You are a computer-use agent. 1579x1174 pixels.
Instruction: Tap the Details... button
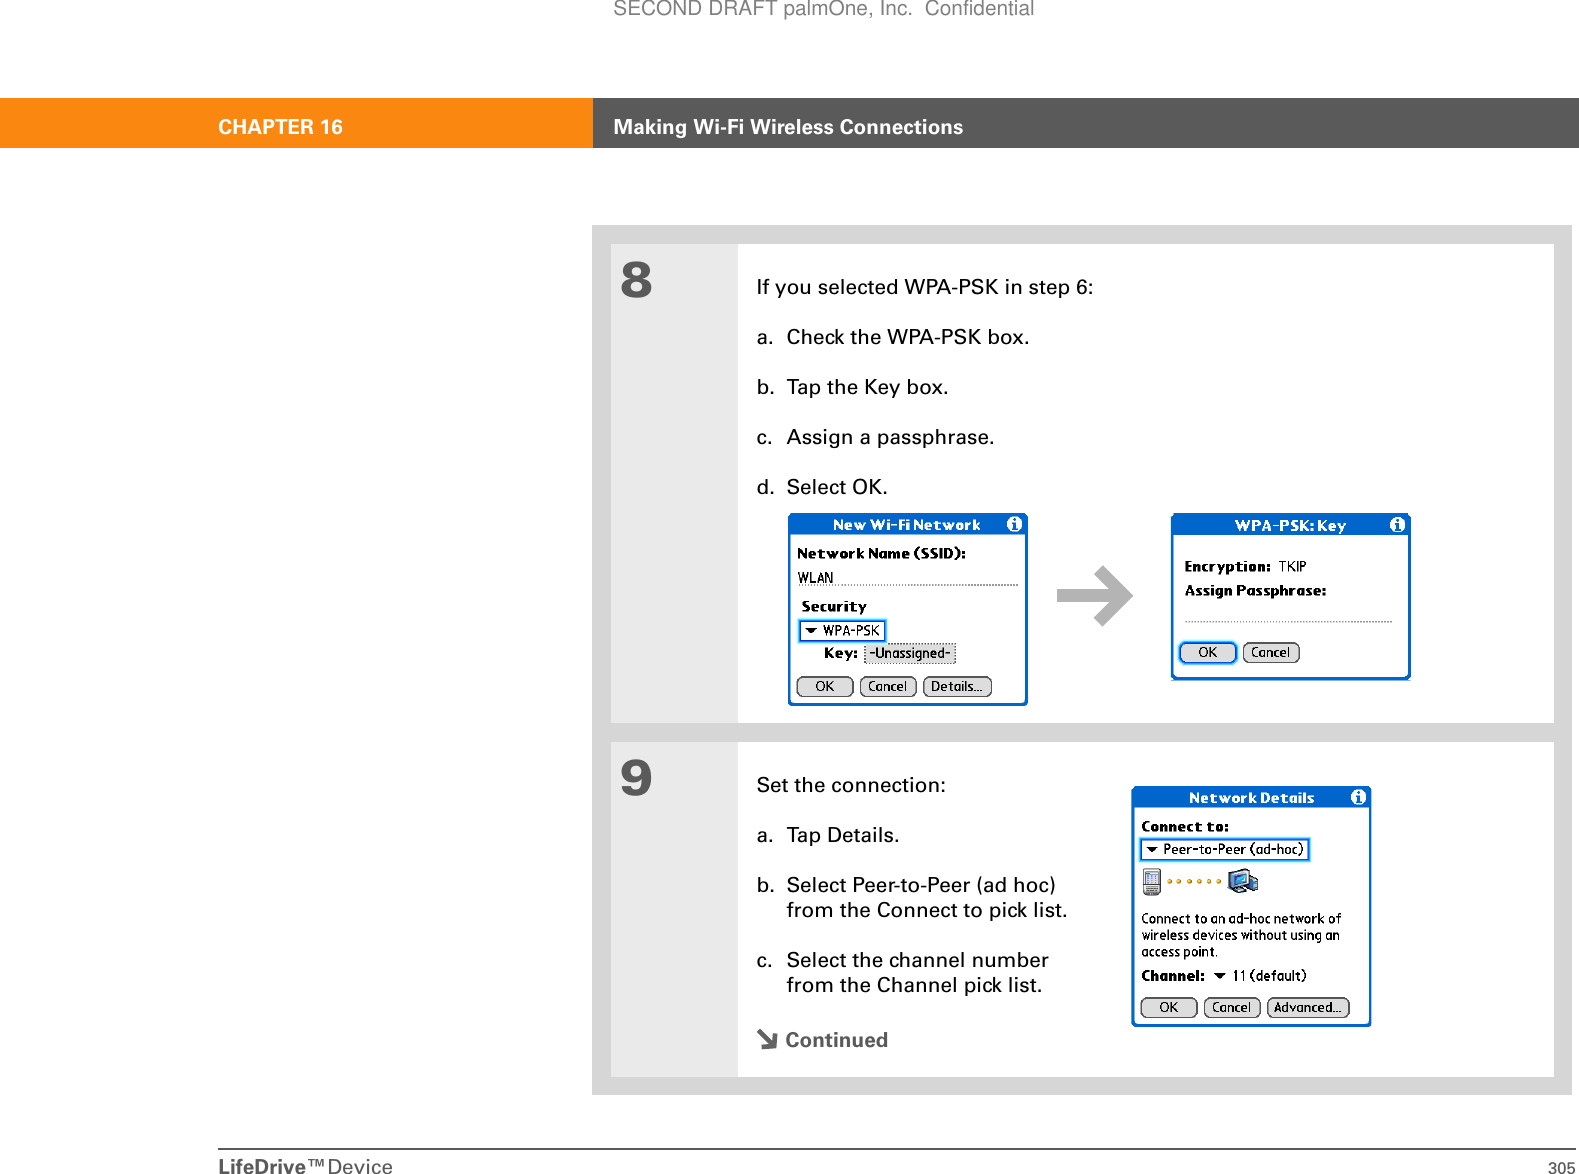957,686
